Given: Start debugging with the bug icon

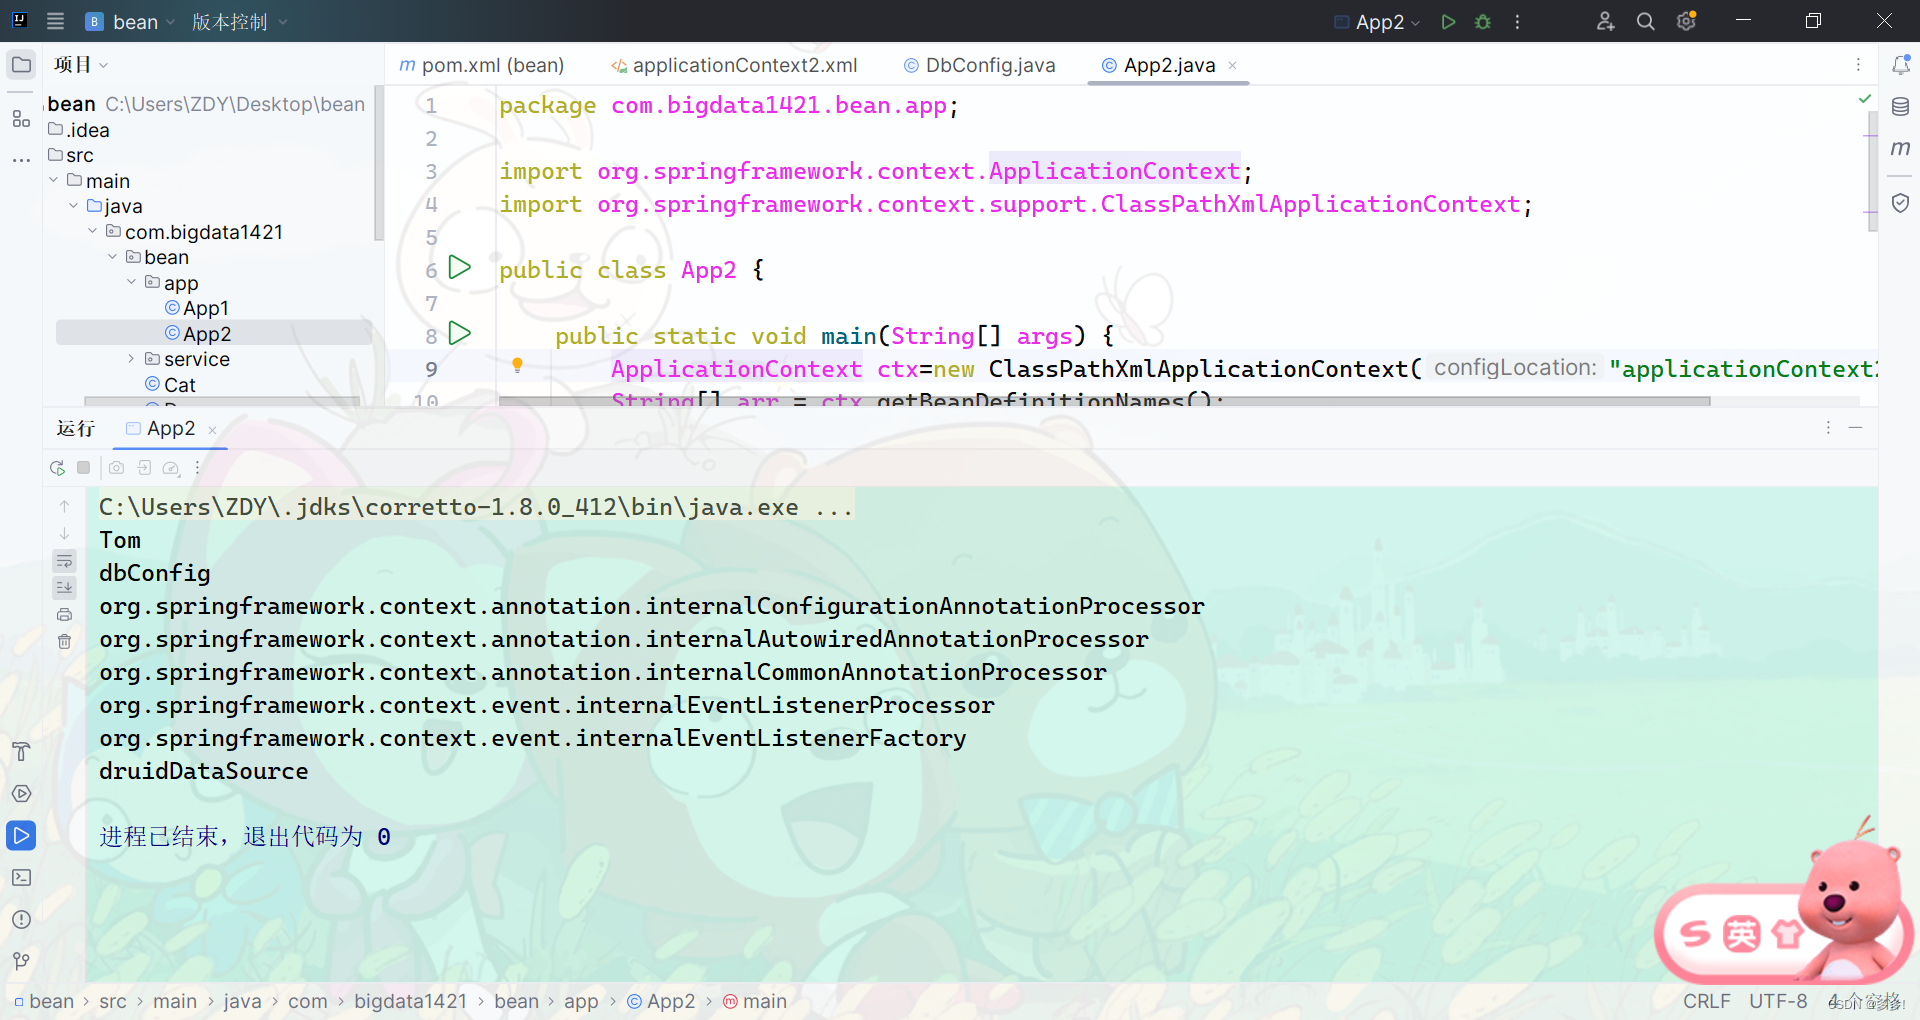Looking at the screenshot, I should coord(1483,21).
